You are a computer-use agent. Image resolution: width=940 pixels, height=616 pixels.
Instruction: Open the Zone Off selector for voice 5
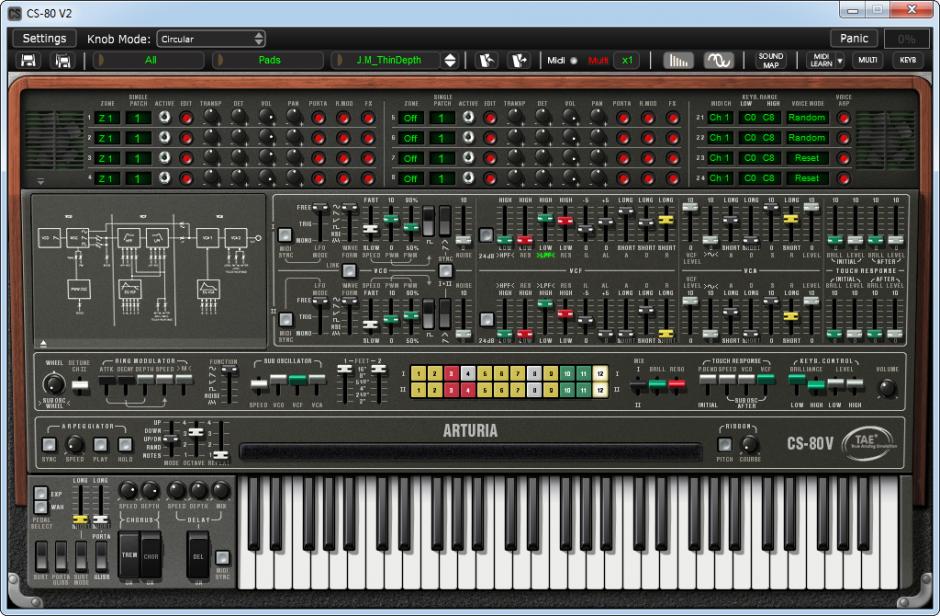click(411, 118)
